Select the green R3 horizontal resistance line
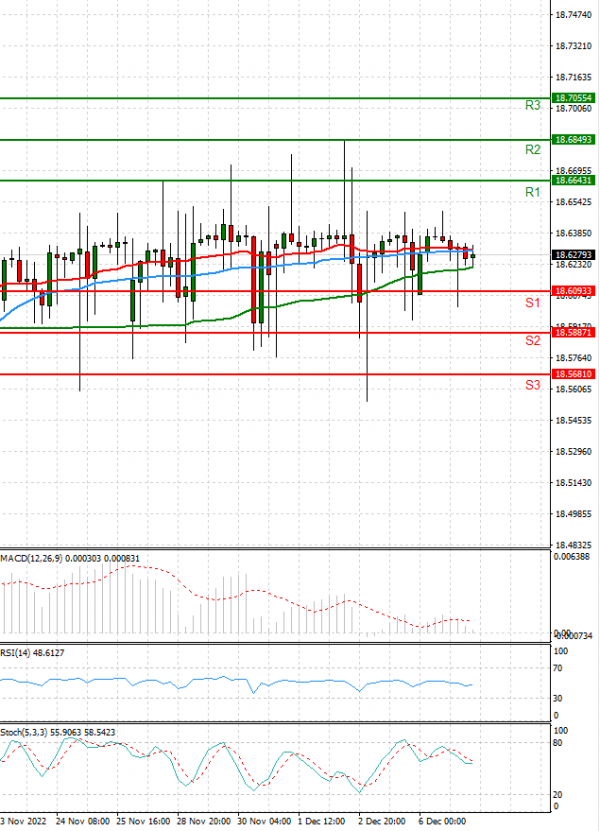 point(275,99)
